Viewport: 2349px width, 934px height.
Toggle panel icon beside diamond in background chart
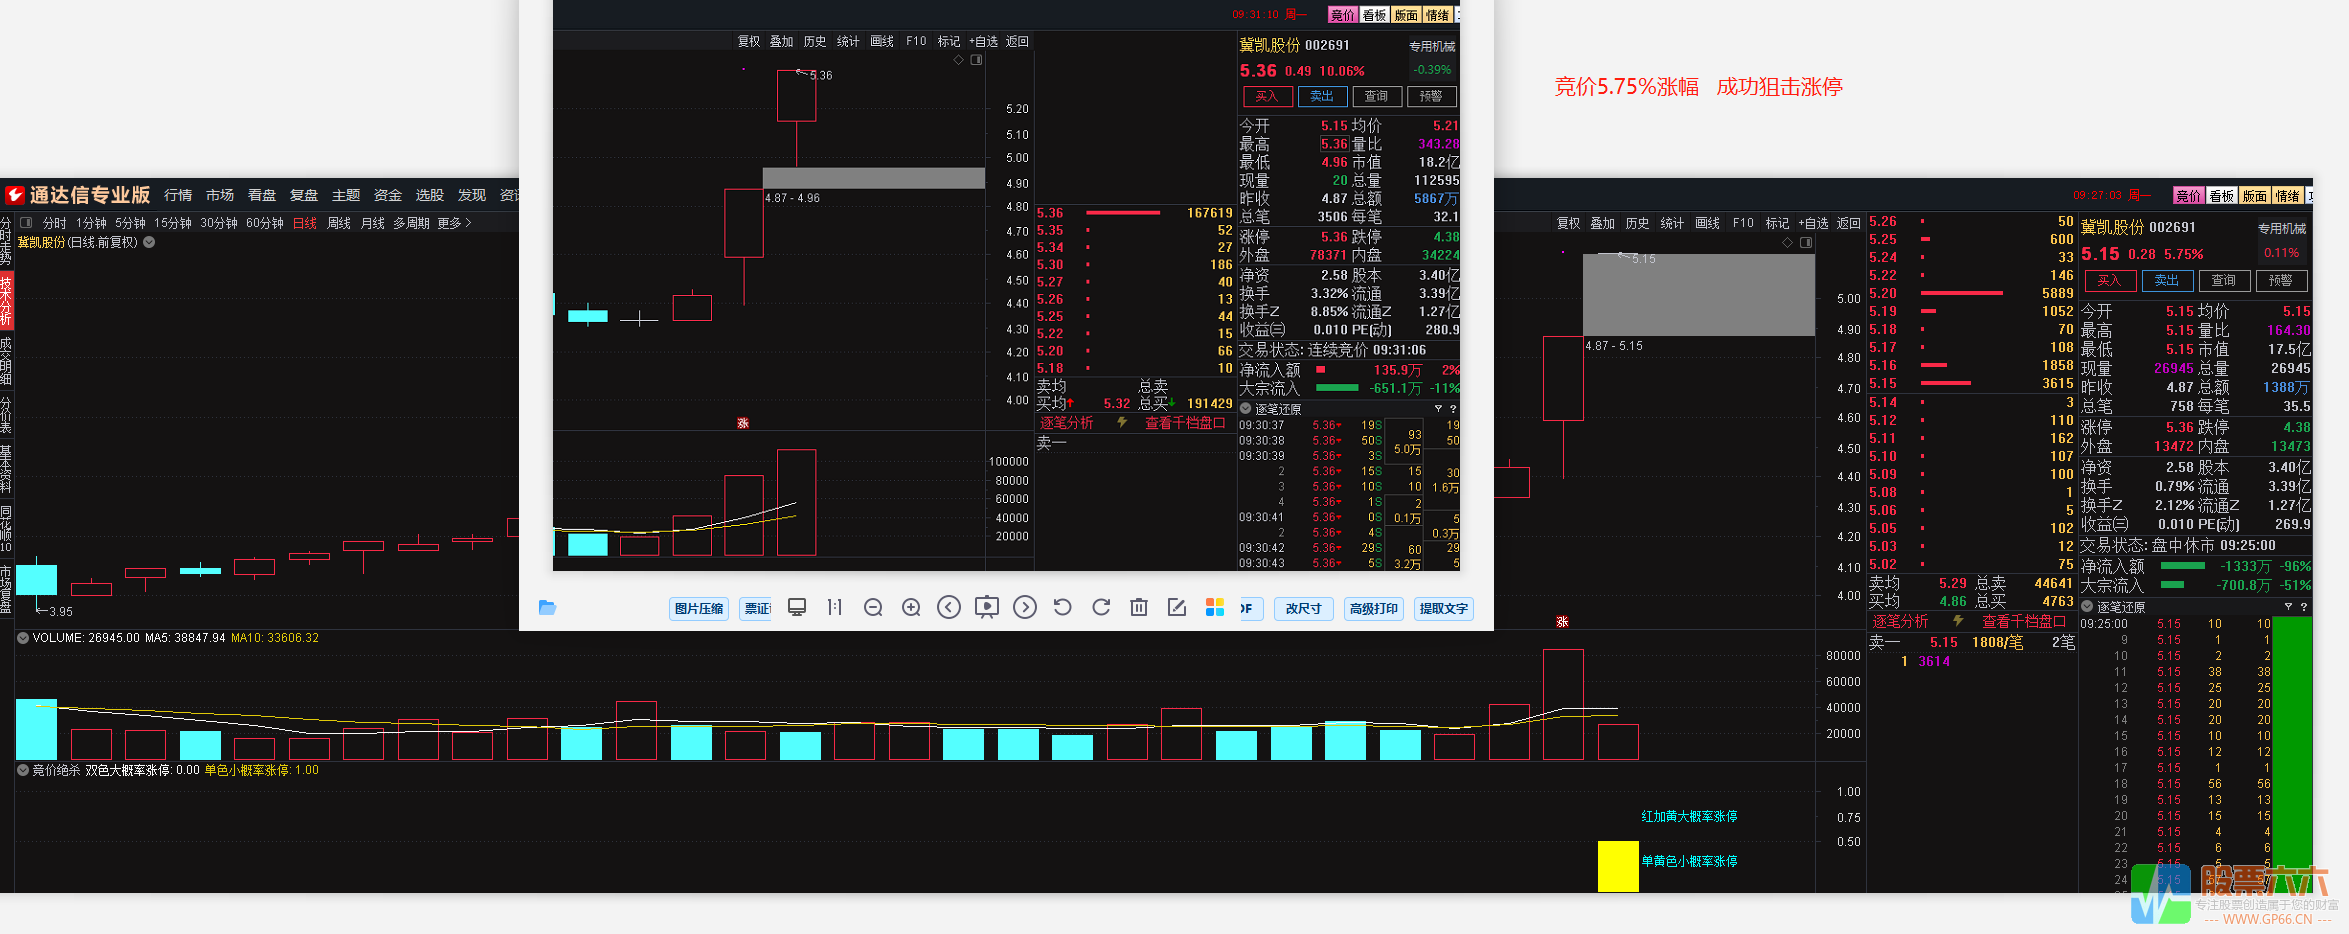(1806, 242)
